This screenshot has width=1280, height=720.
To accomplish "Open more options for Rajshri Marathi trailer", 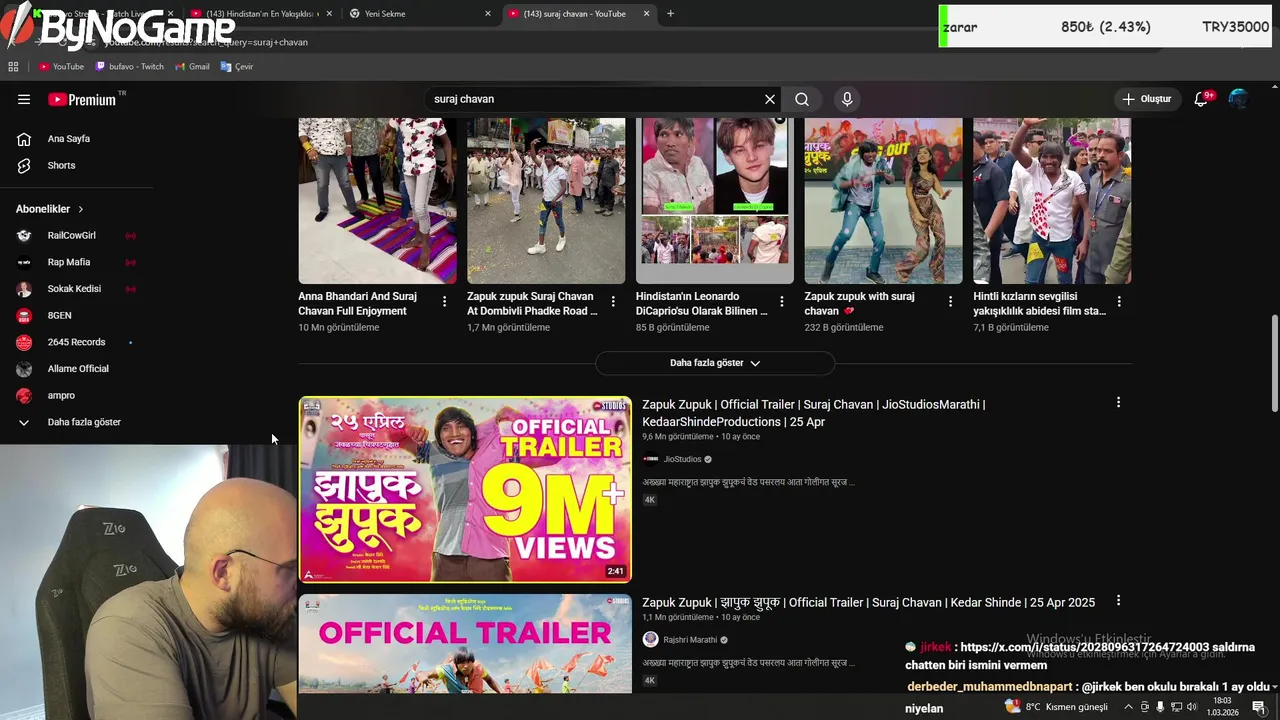I will 1118,601.
